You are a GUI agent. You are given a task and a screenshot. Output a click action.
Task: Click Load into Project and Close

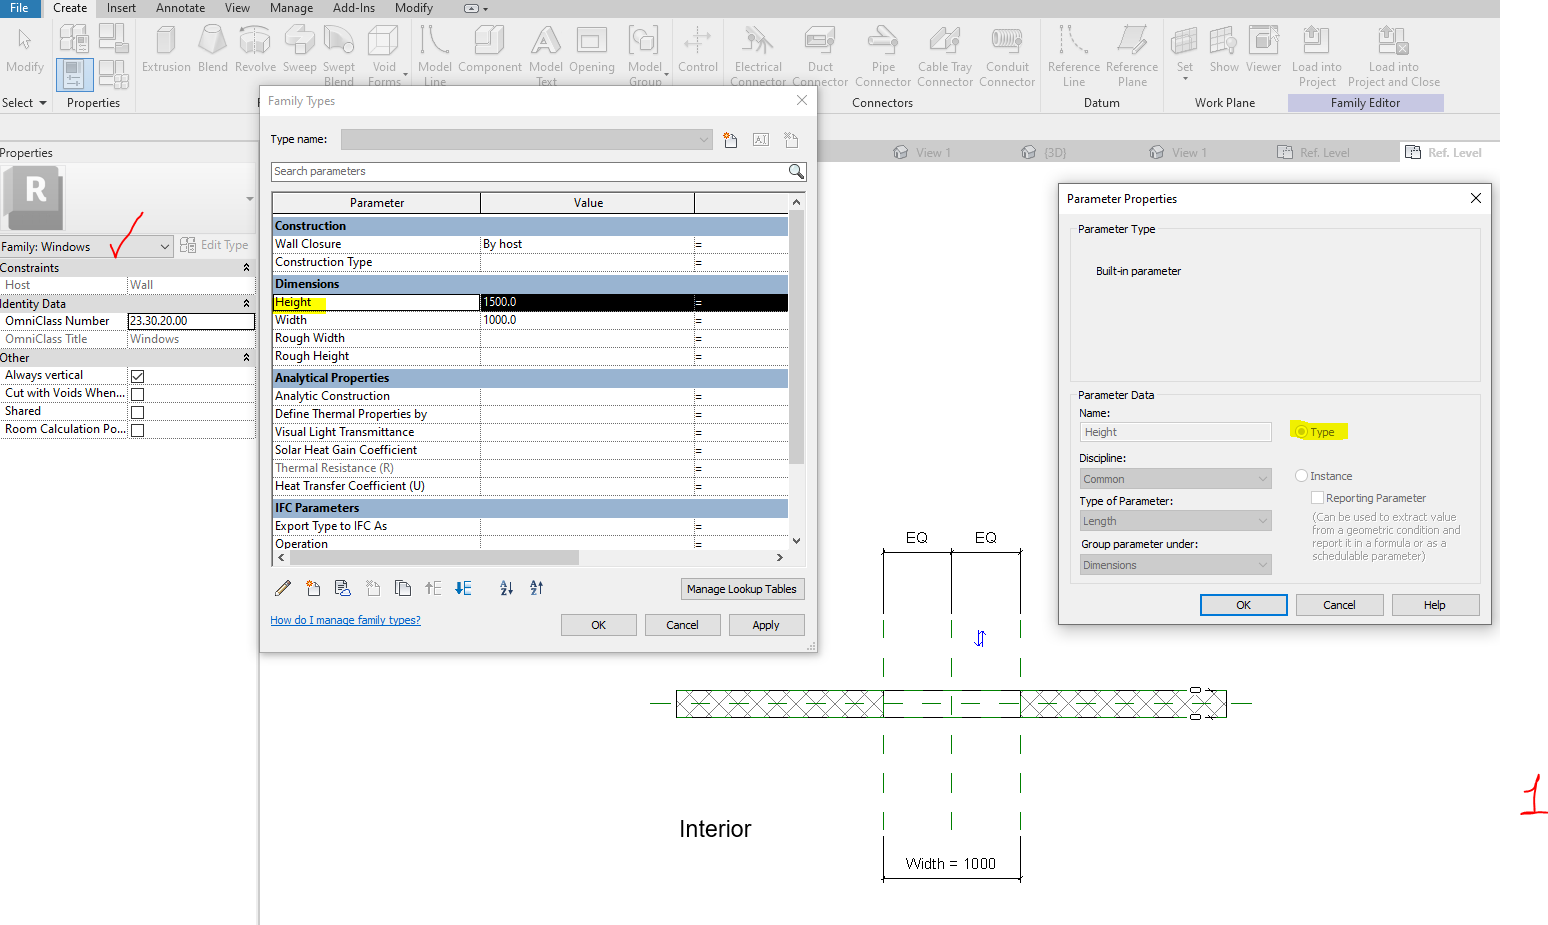1394,54
